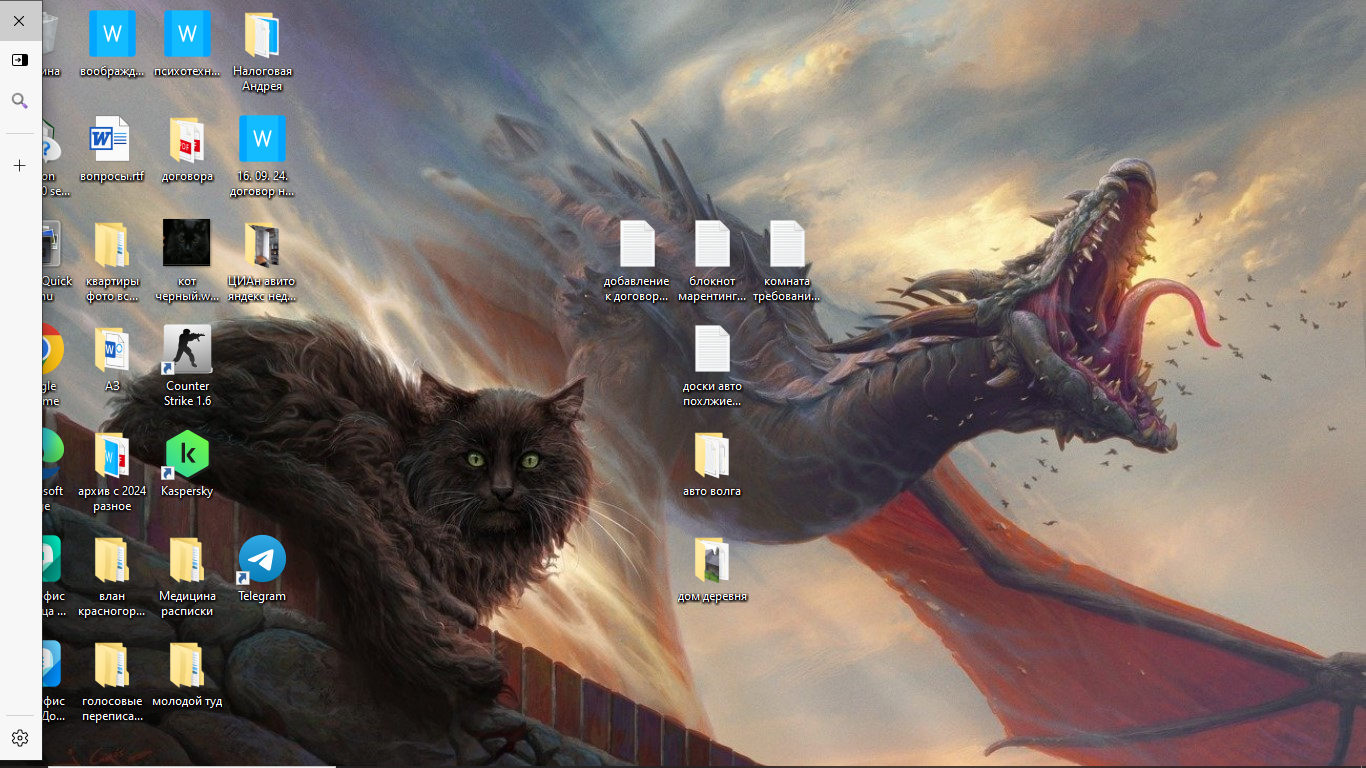Click the plus icon in the sidebar

pos(19,165)
